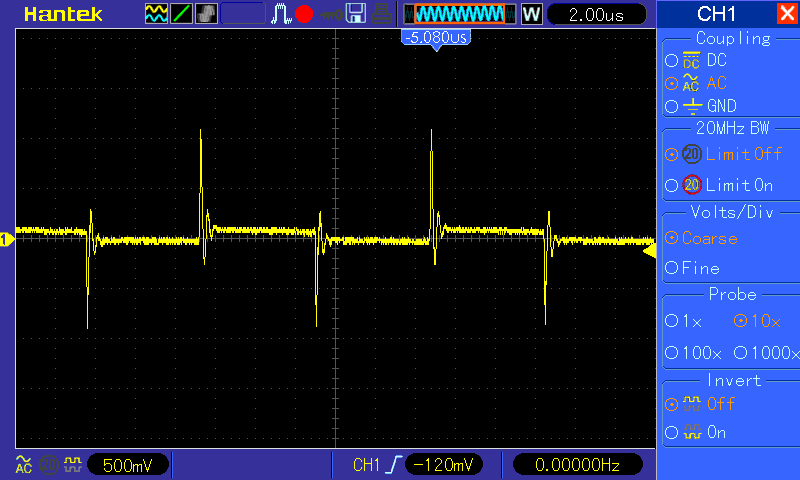Click the 0.00000Hz frequency counter readout
Image resolution: width=800 pixels, height=480 pixels.
click(577, 465)
